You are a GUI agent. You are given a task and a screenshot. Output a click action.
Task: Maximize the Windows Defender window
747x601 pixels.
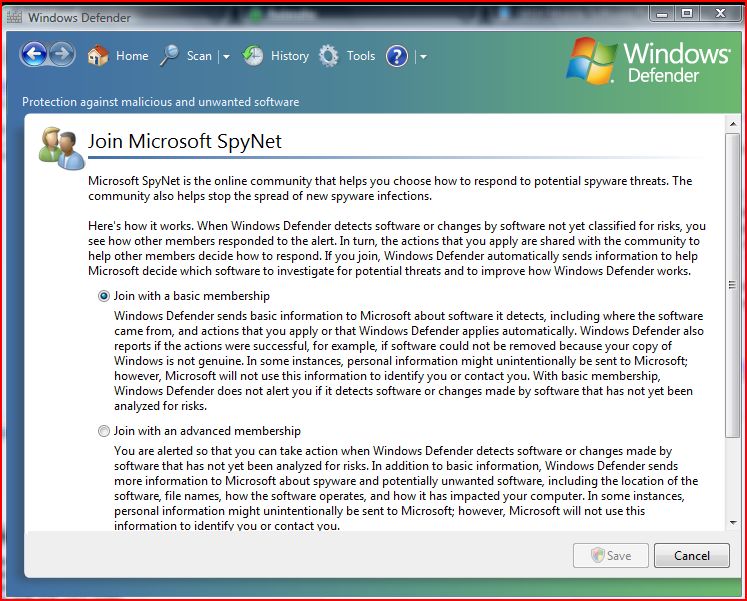click(x=686, y=13)
